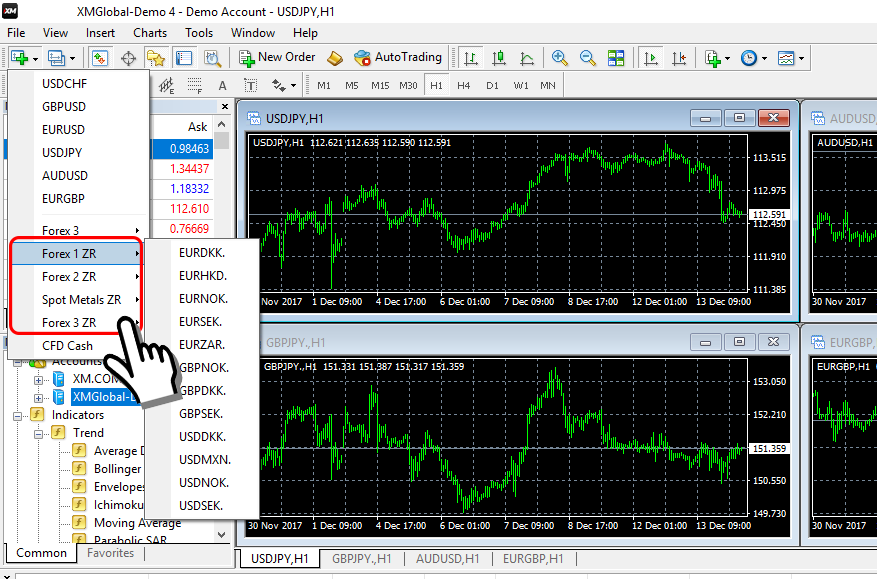
Task: Open the Periods clock icon
Action: click(x=749, y=58)
